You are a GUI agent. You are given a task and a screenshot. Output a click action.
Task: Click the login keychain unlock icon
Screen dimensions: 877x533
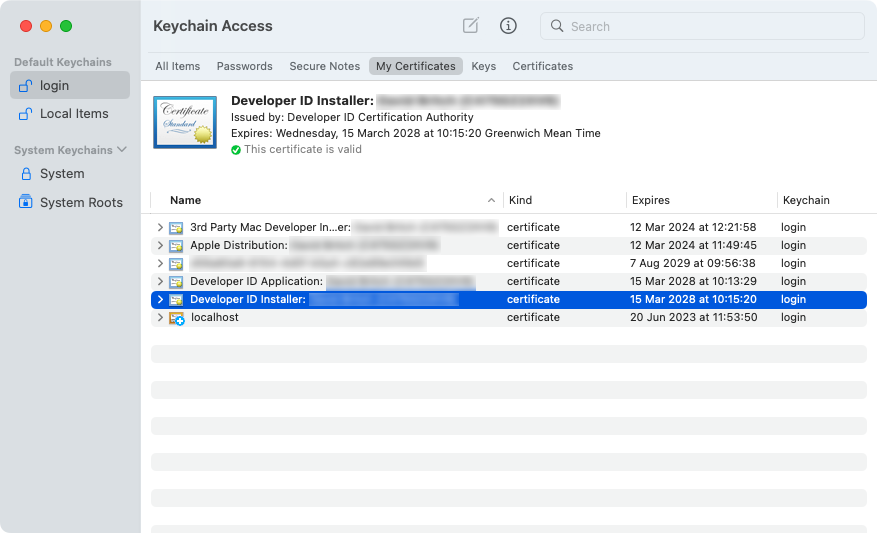(x=25, y=86)
